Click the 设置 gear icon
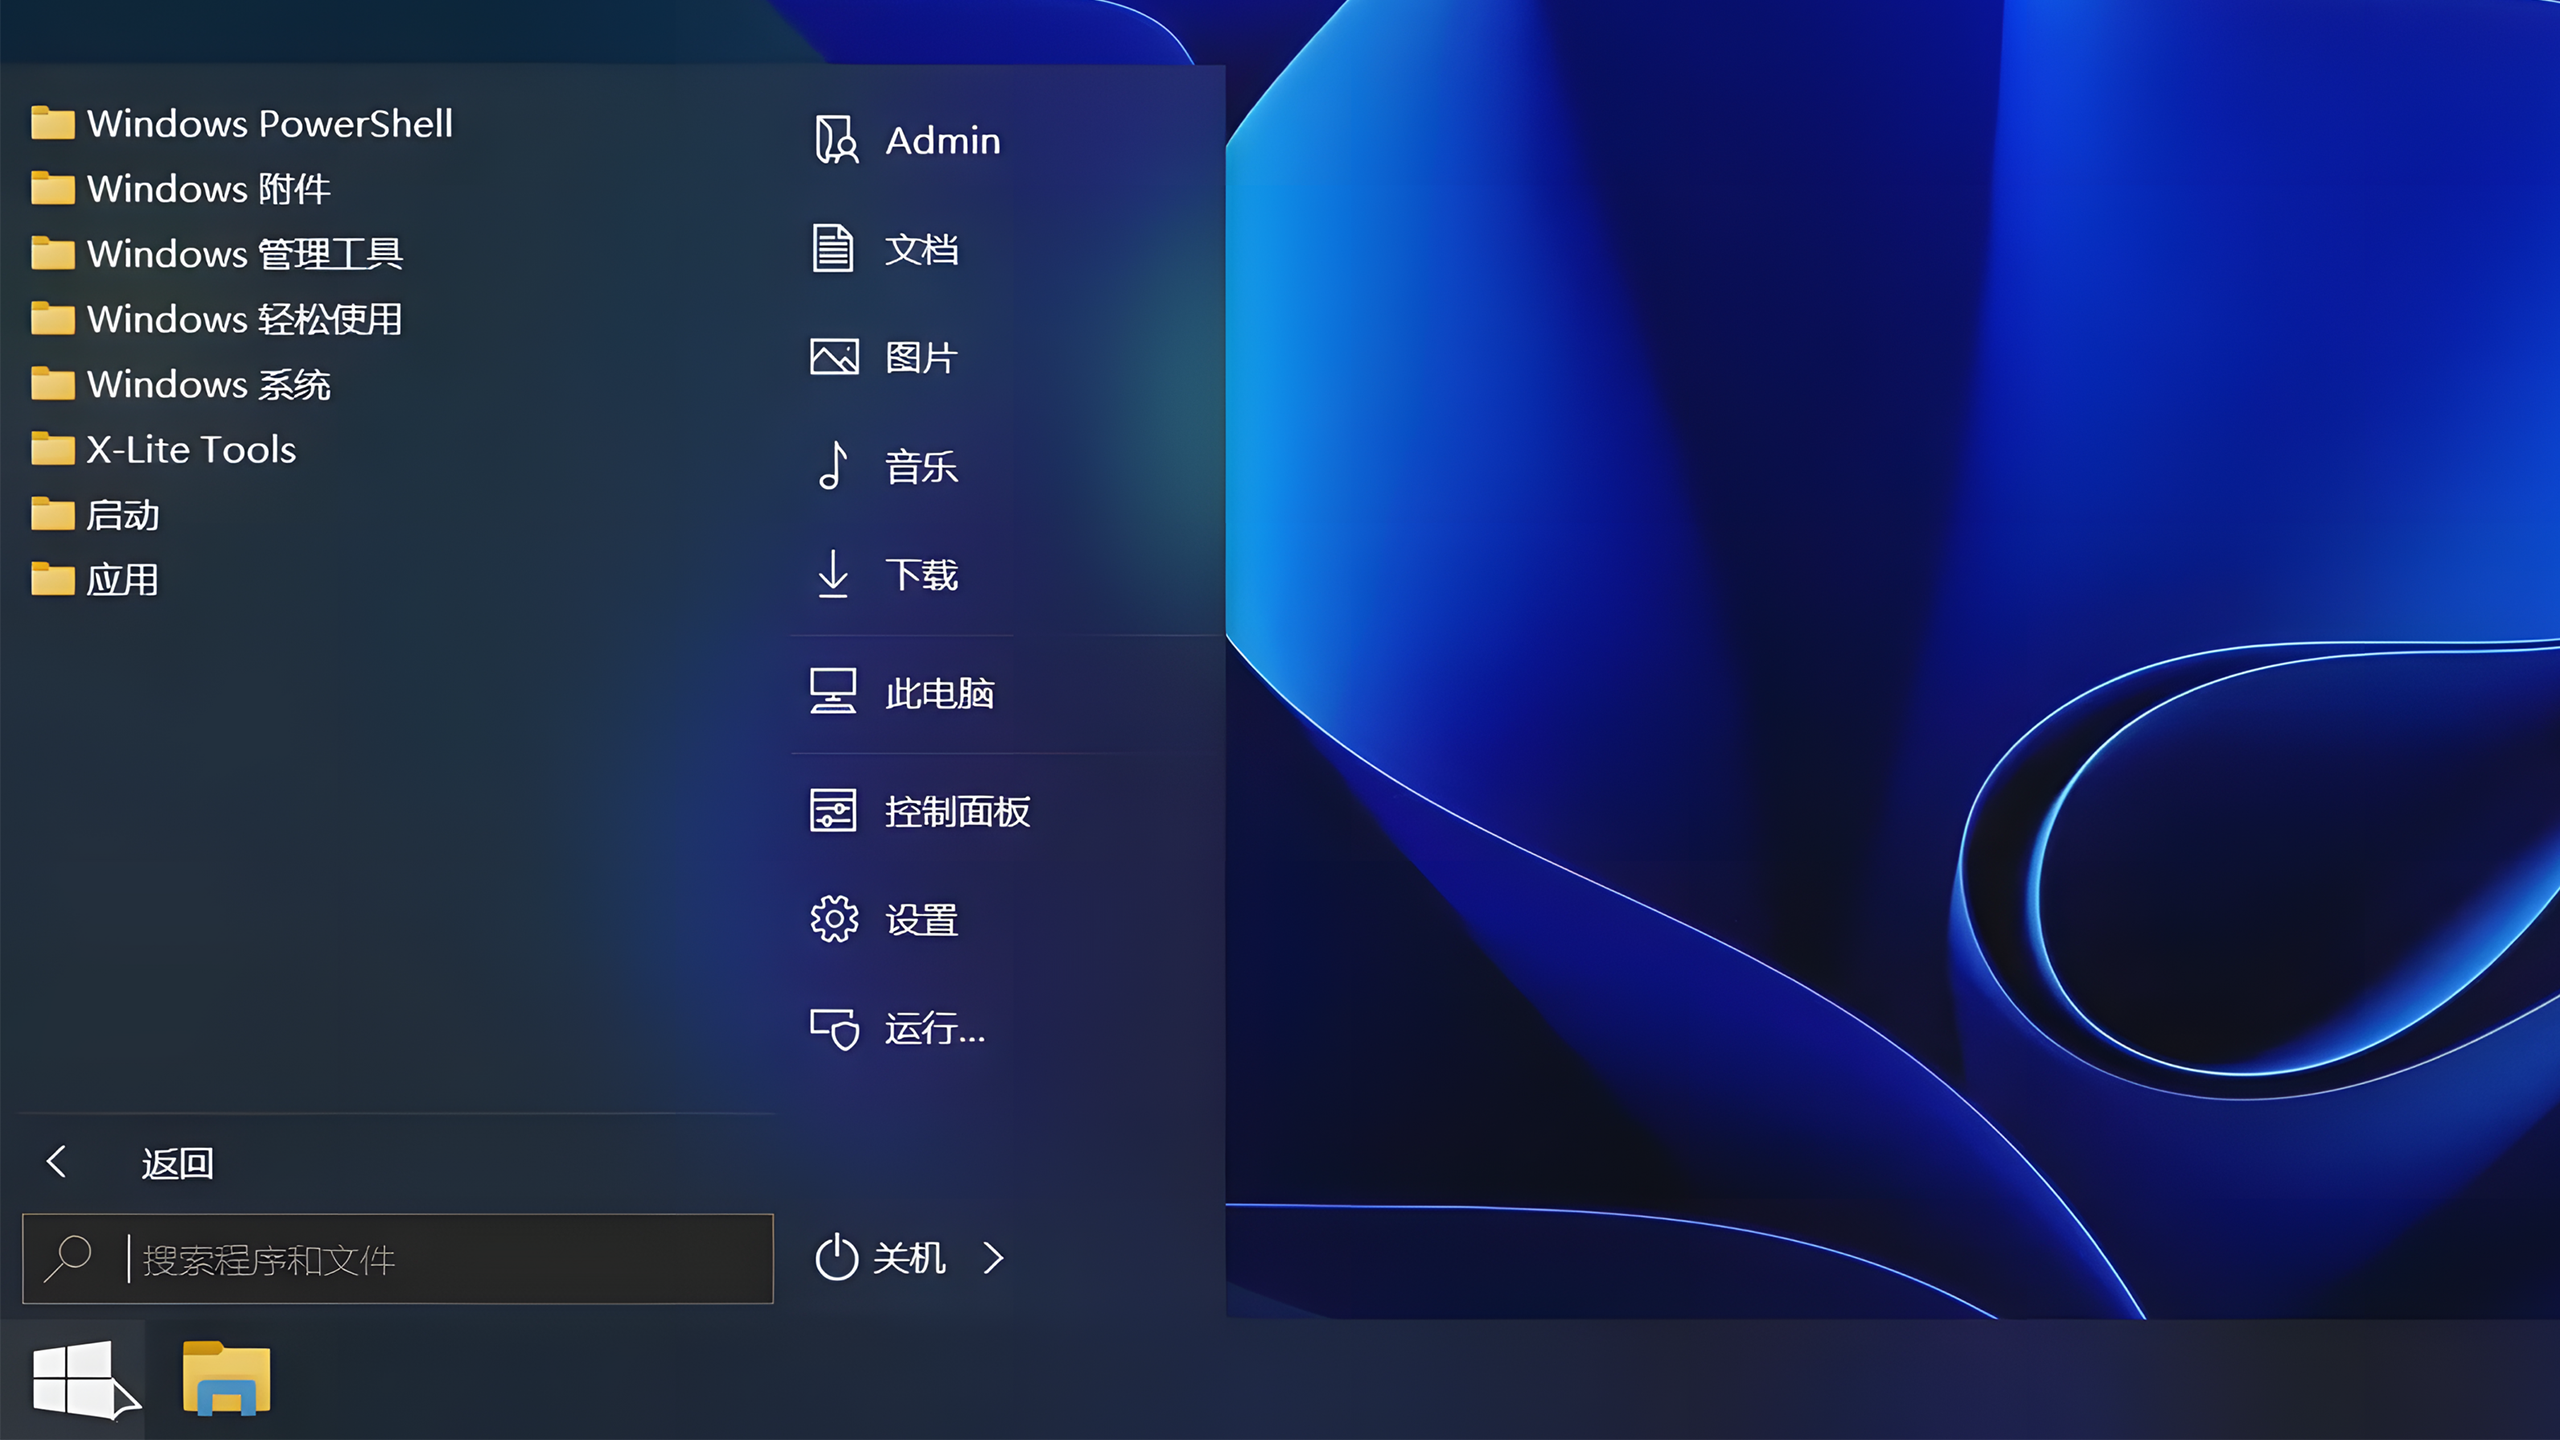The height and width of the screenshot is (1440, 2560). click(834, 919)
